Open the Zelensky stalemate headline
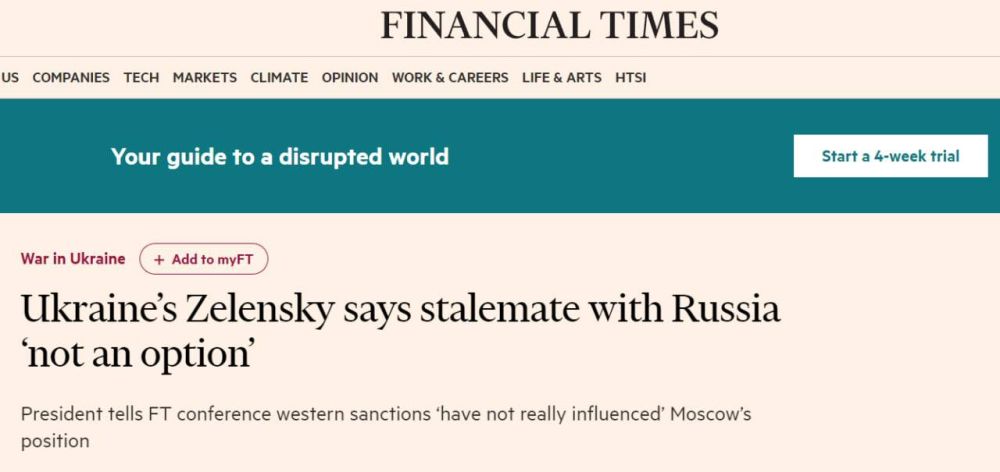 [400, 309]
